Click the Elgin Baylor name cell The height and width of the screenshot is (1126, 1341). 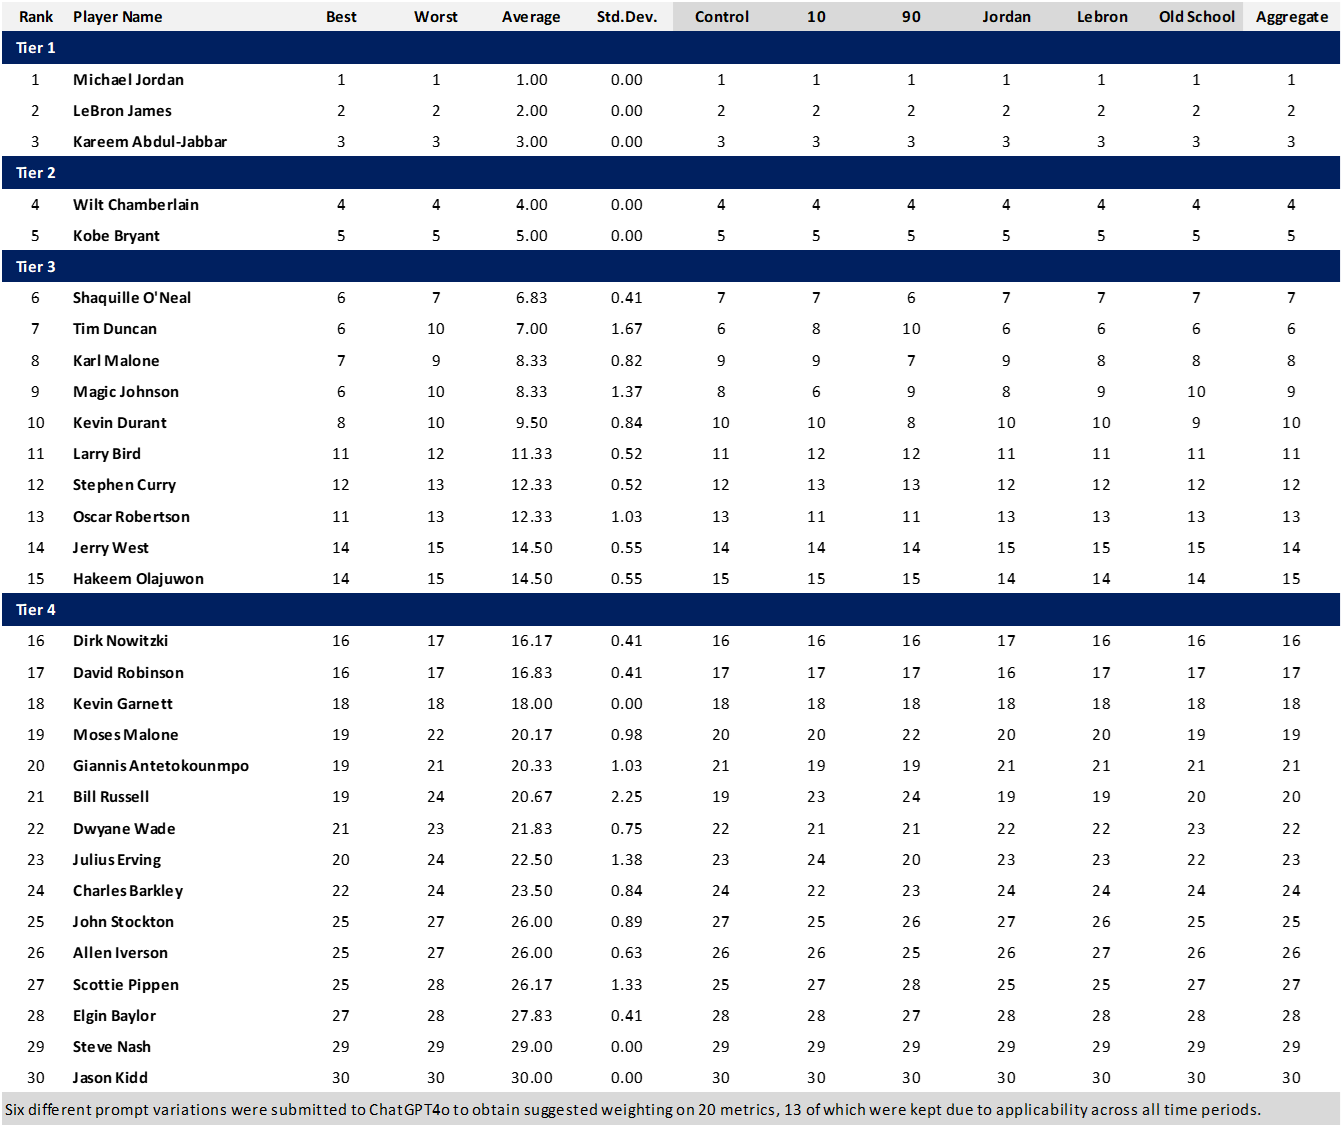click(x=114, y=1016)
